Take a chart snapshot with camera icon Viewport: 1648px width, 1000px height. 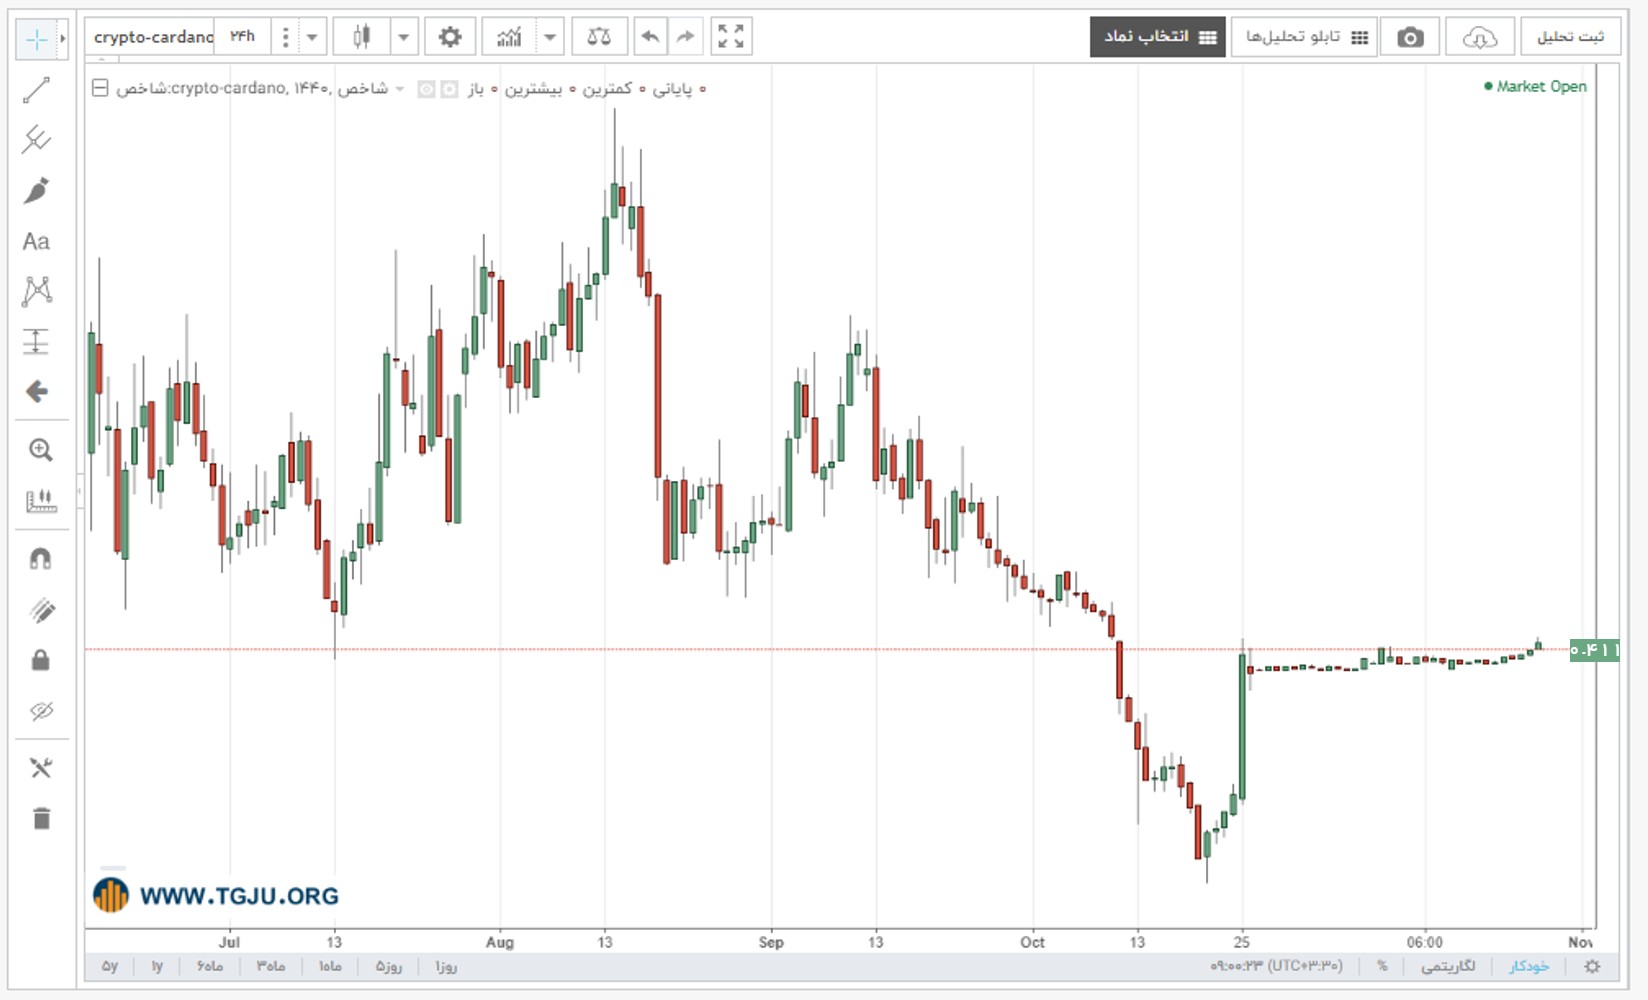1410,37
